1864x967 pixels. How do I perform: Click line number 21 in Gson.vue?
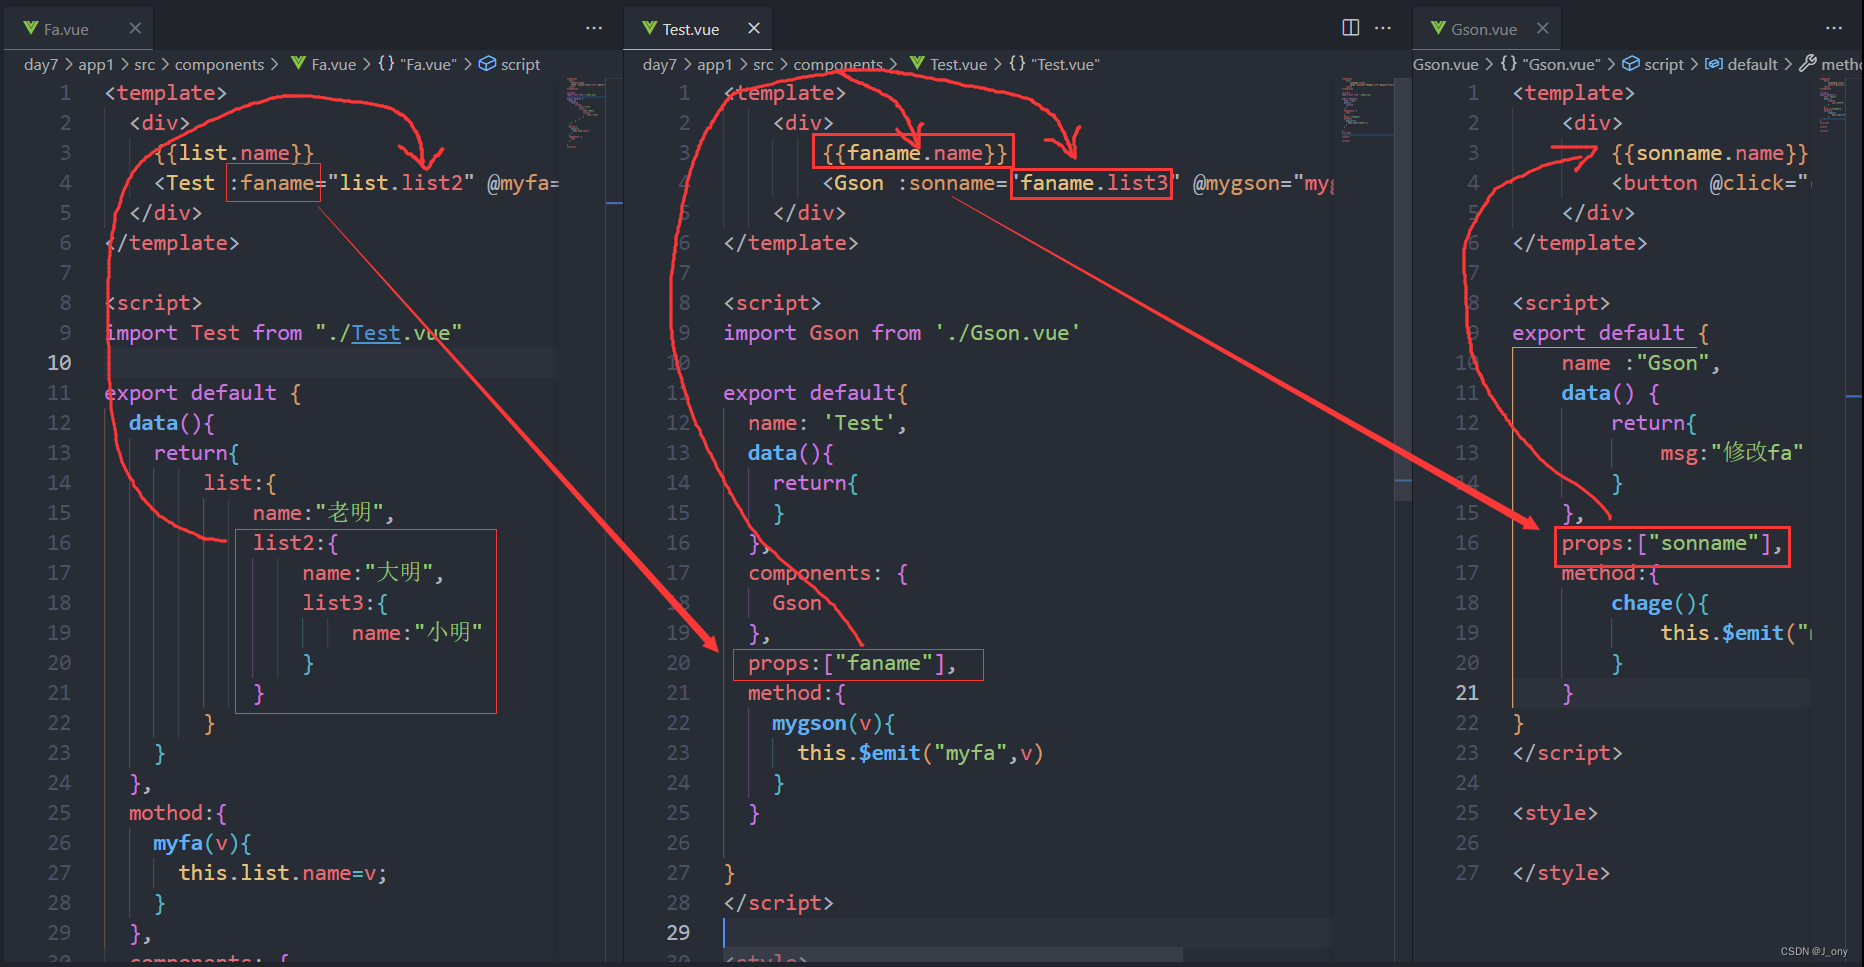(x=1467, y=693)
